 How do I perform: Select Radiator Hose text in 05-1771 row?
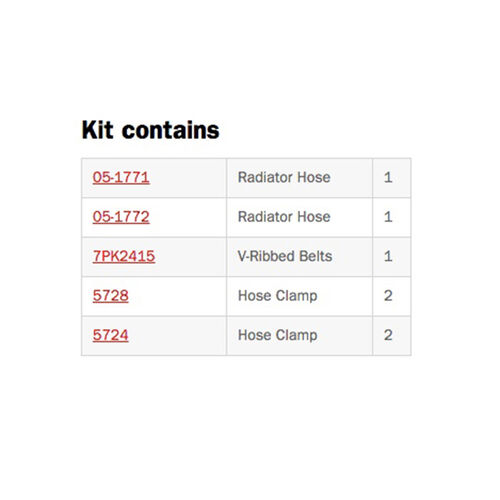click(x=284, y=177)
